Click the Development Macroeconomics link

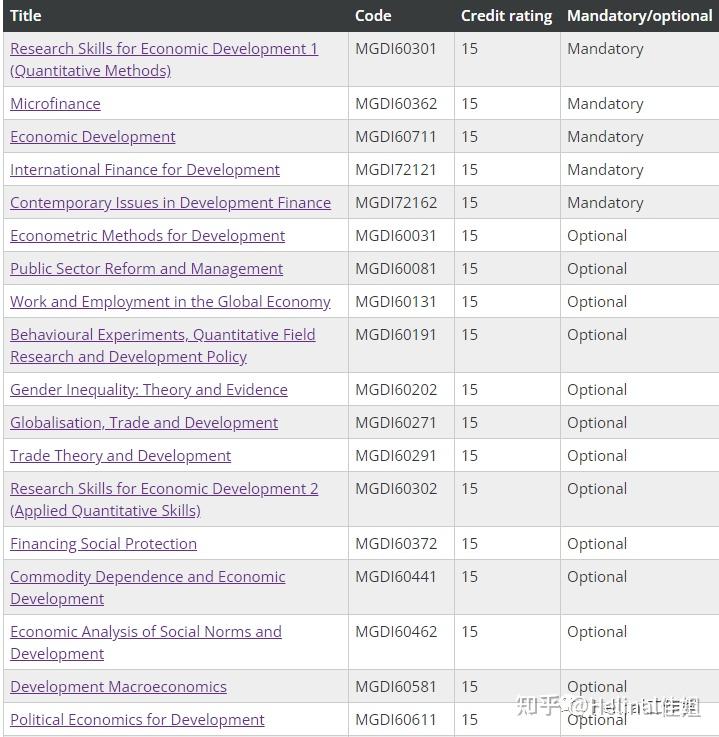pyautogui.click(x=118, y=687)
